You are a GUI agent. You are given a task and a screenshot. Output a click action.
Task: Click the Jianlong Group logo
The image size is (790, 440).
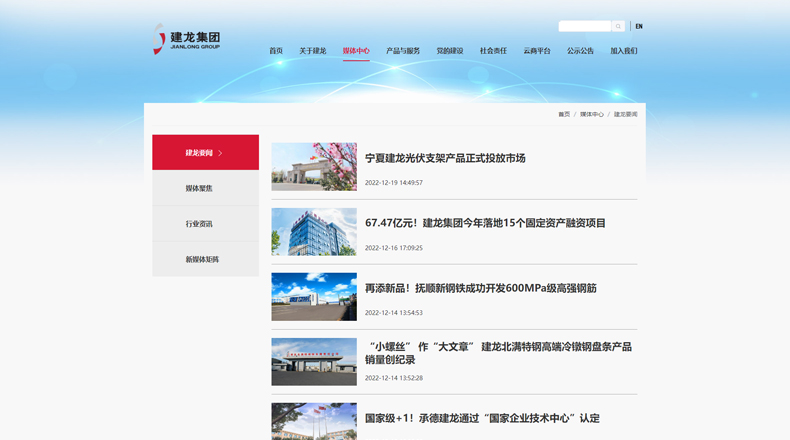coord(186,39)
